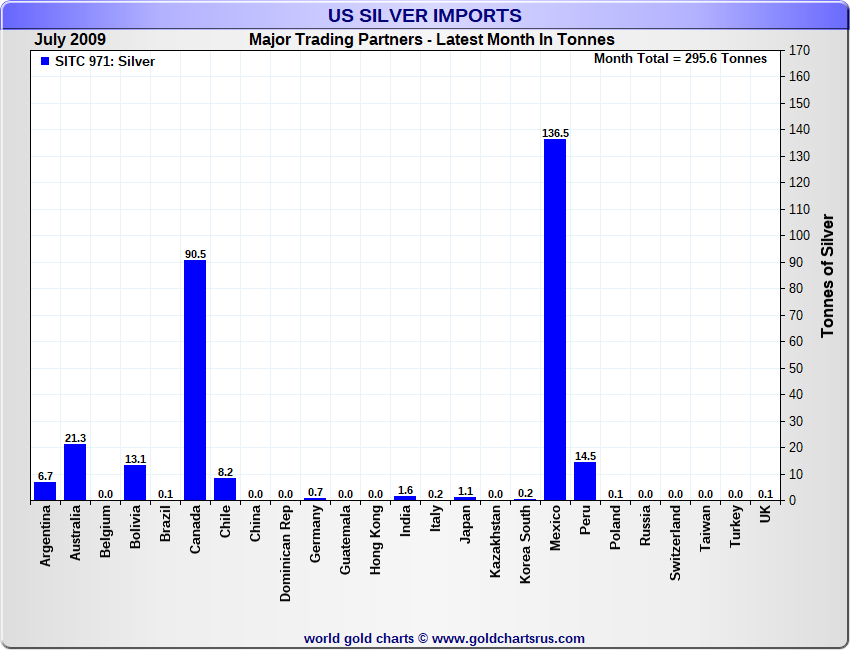
Task: Click the Dominican Rep axis label
Action: pos(286,552)
